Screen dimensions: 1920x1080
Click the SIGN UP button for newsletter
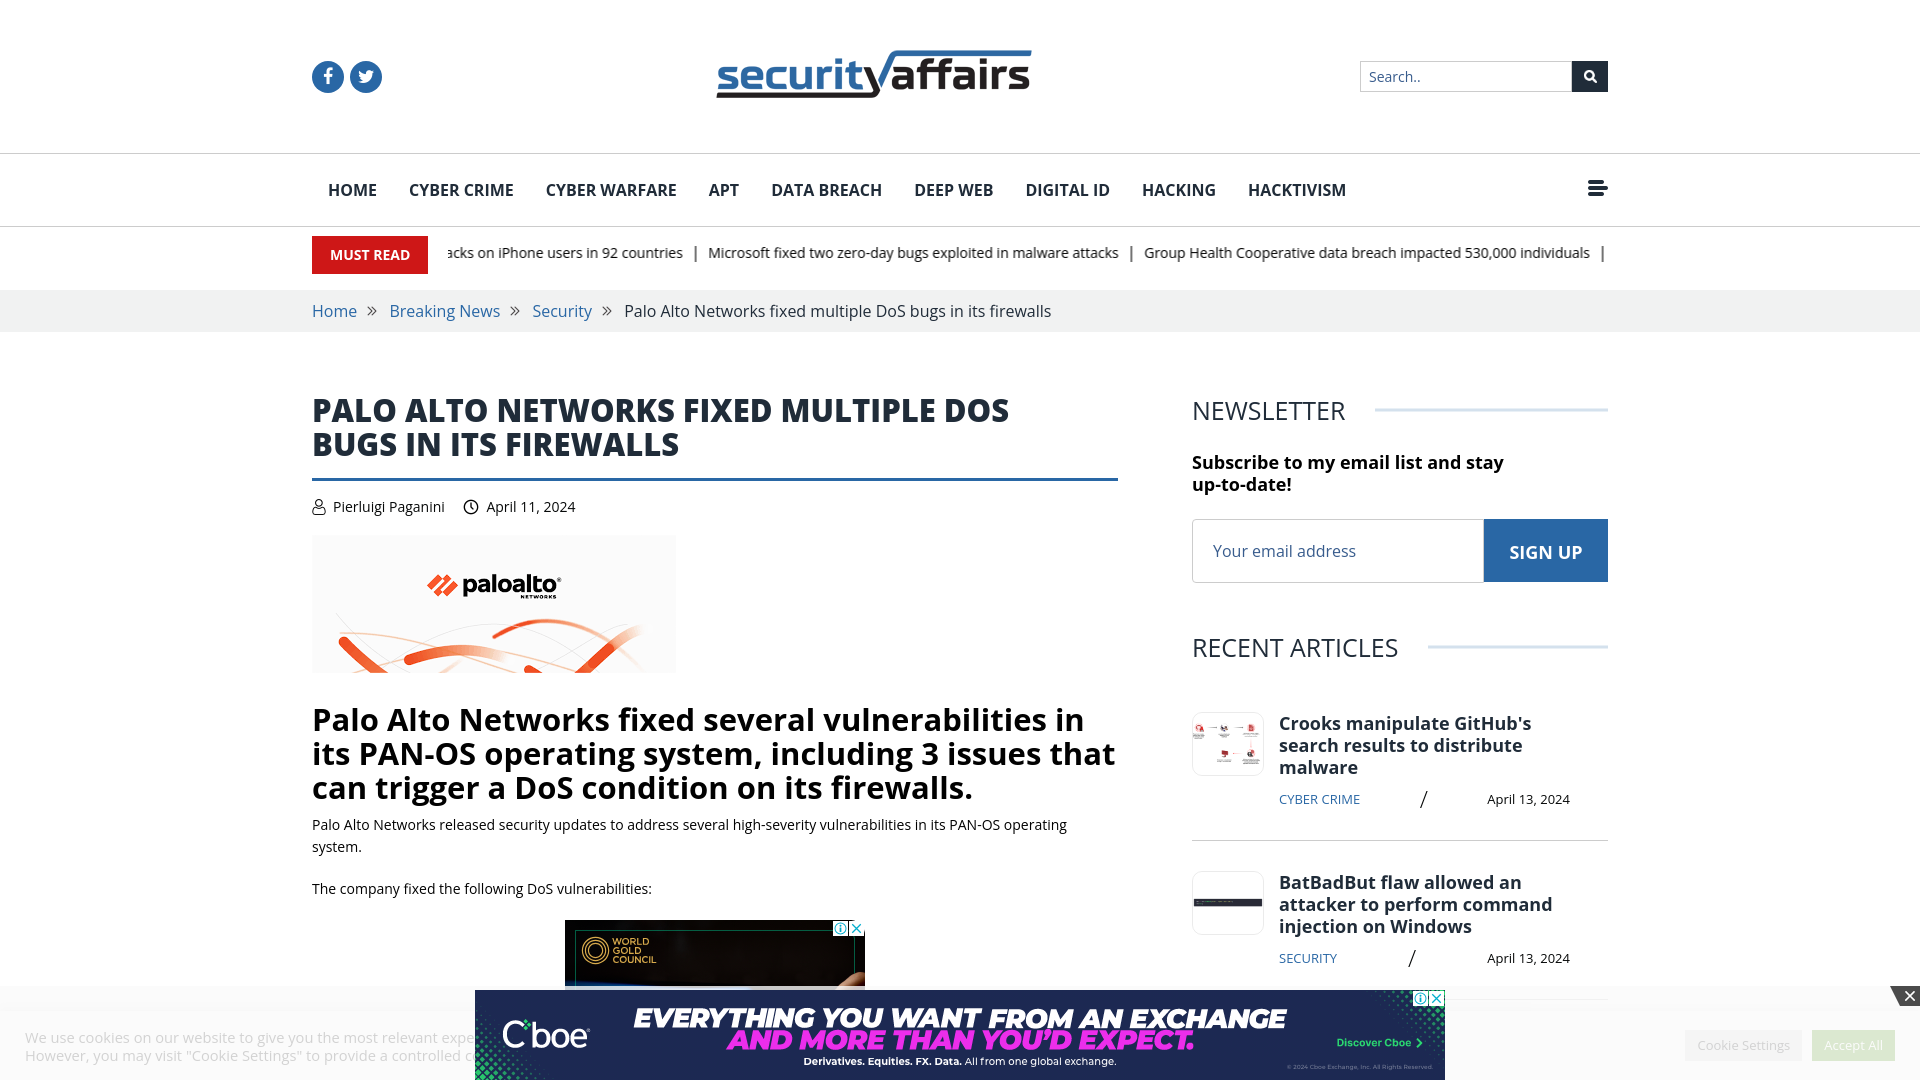tap(1545, 551)
